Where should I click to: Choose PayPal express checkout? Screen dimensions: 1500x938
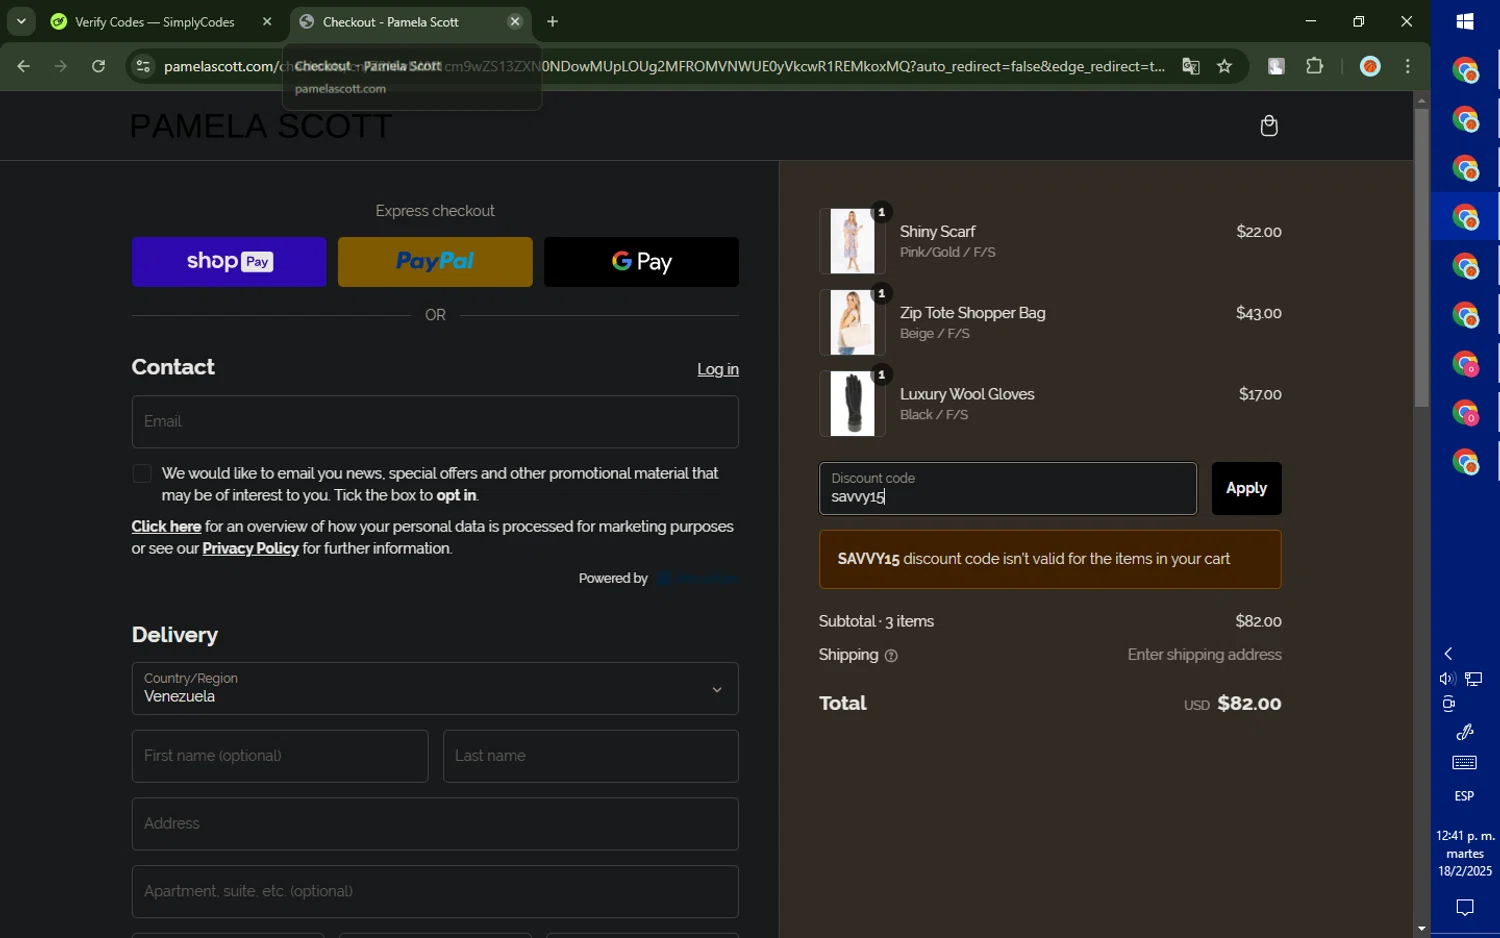(x=435, y=262)
